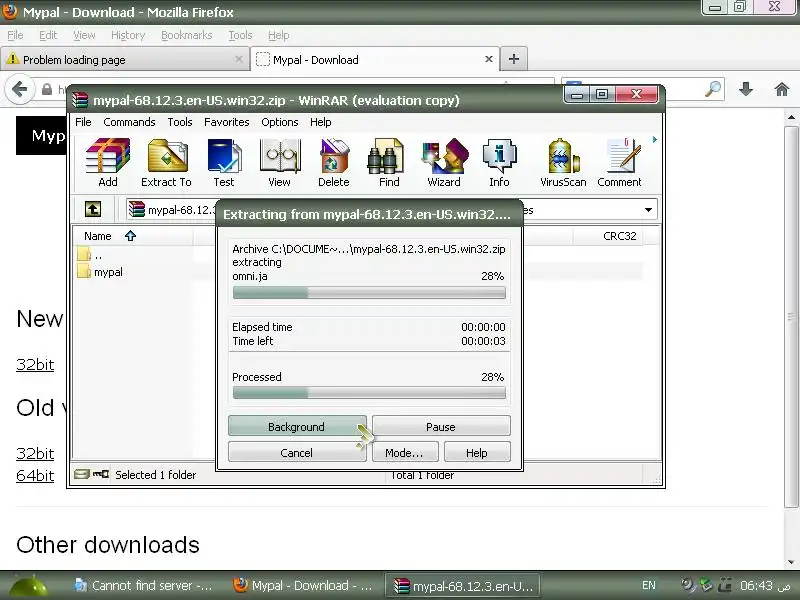Open the WinRAR Tools menu
Viewport: 800px width, 600px height.
tap(180, 122)
